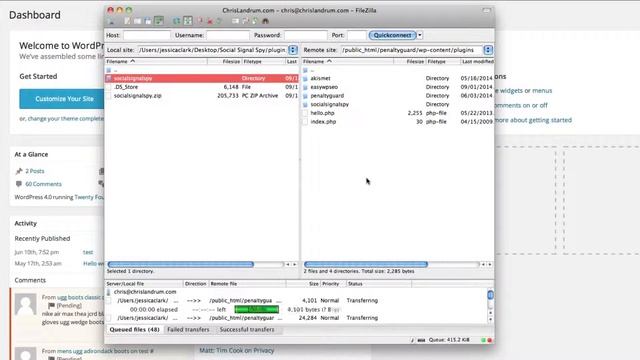This screenshot has width=640, height=360.
Task: Click red activity indicator in status bar
Action: (489, 340)
